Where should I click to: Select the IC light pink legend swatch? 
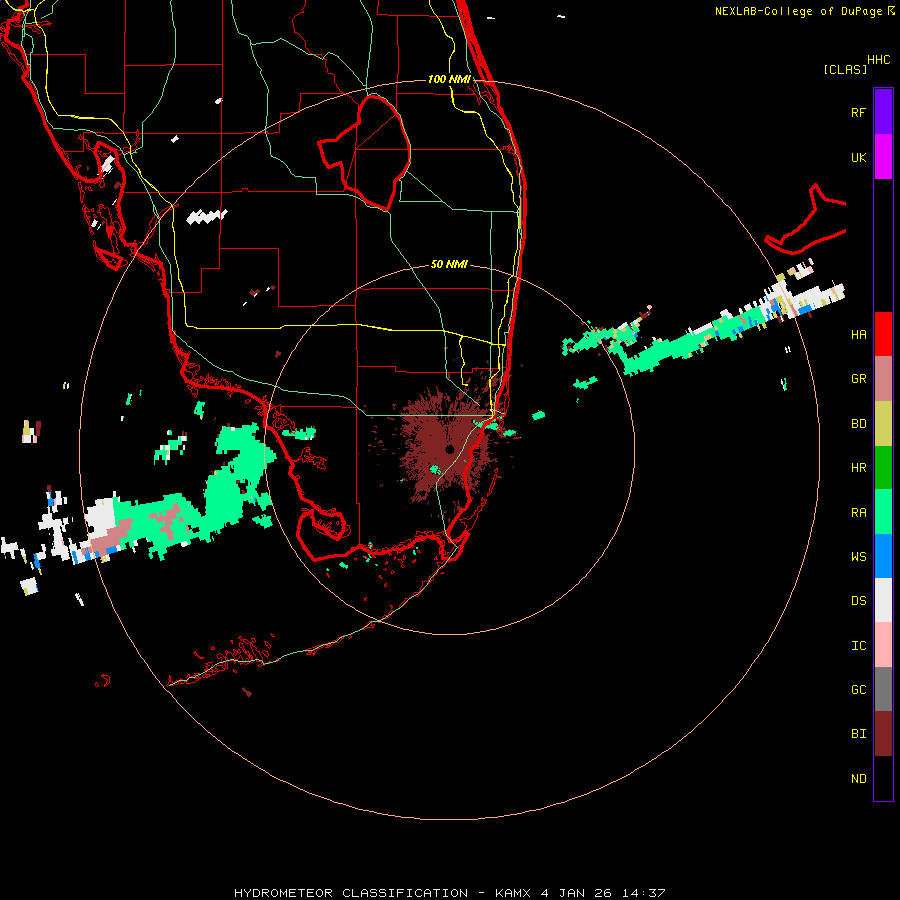[883, 645]
